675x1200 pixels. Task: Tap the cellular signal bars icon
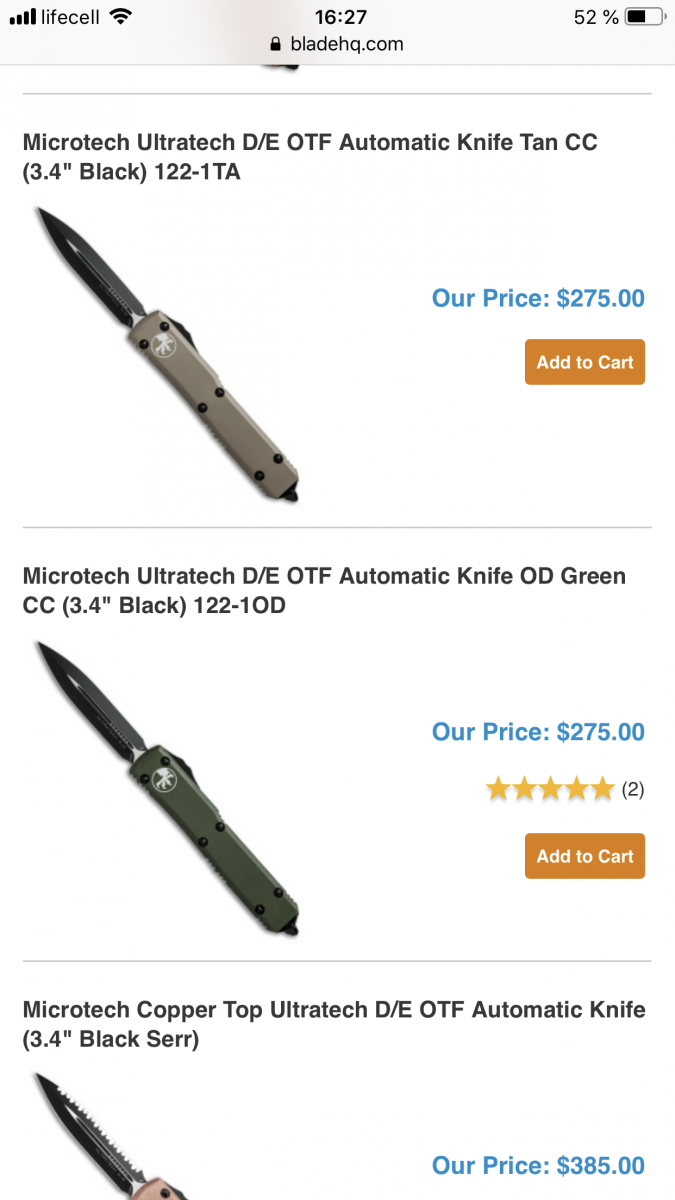22,17
